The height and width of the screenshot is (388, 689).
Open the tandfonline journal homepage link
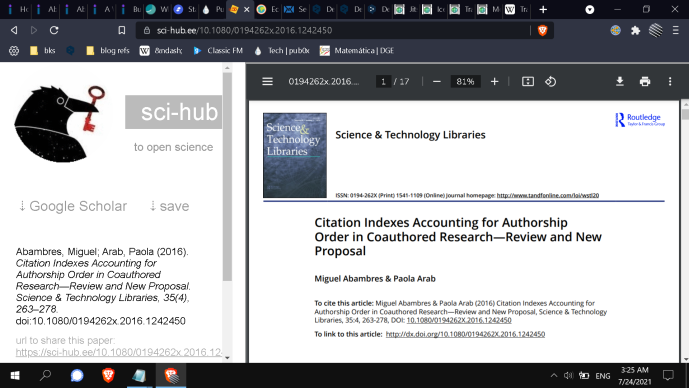(548, 195)
